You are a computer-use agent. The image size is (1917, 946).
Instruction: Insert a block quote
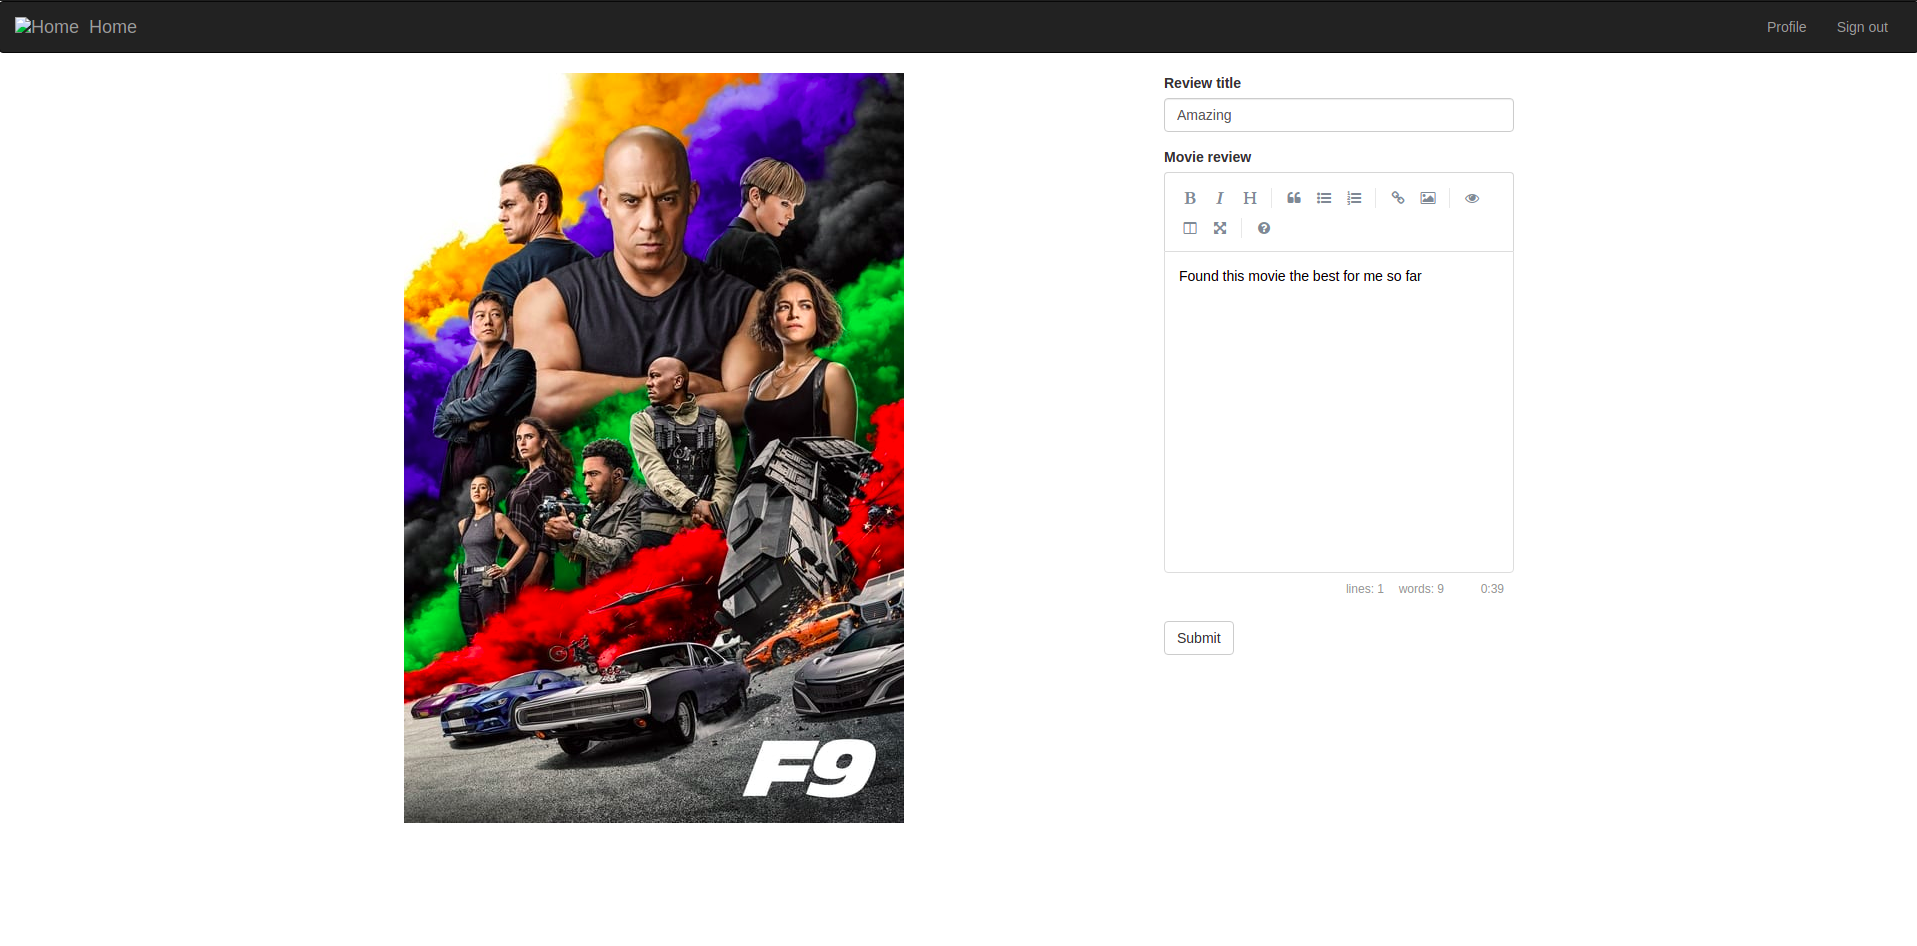tap(1294, 198)
